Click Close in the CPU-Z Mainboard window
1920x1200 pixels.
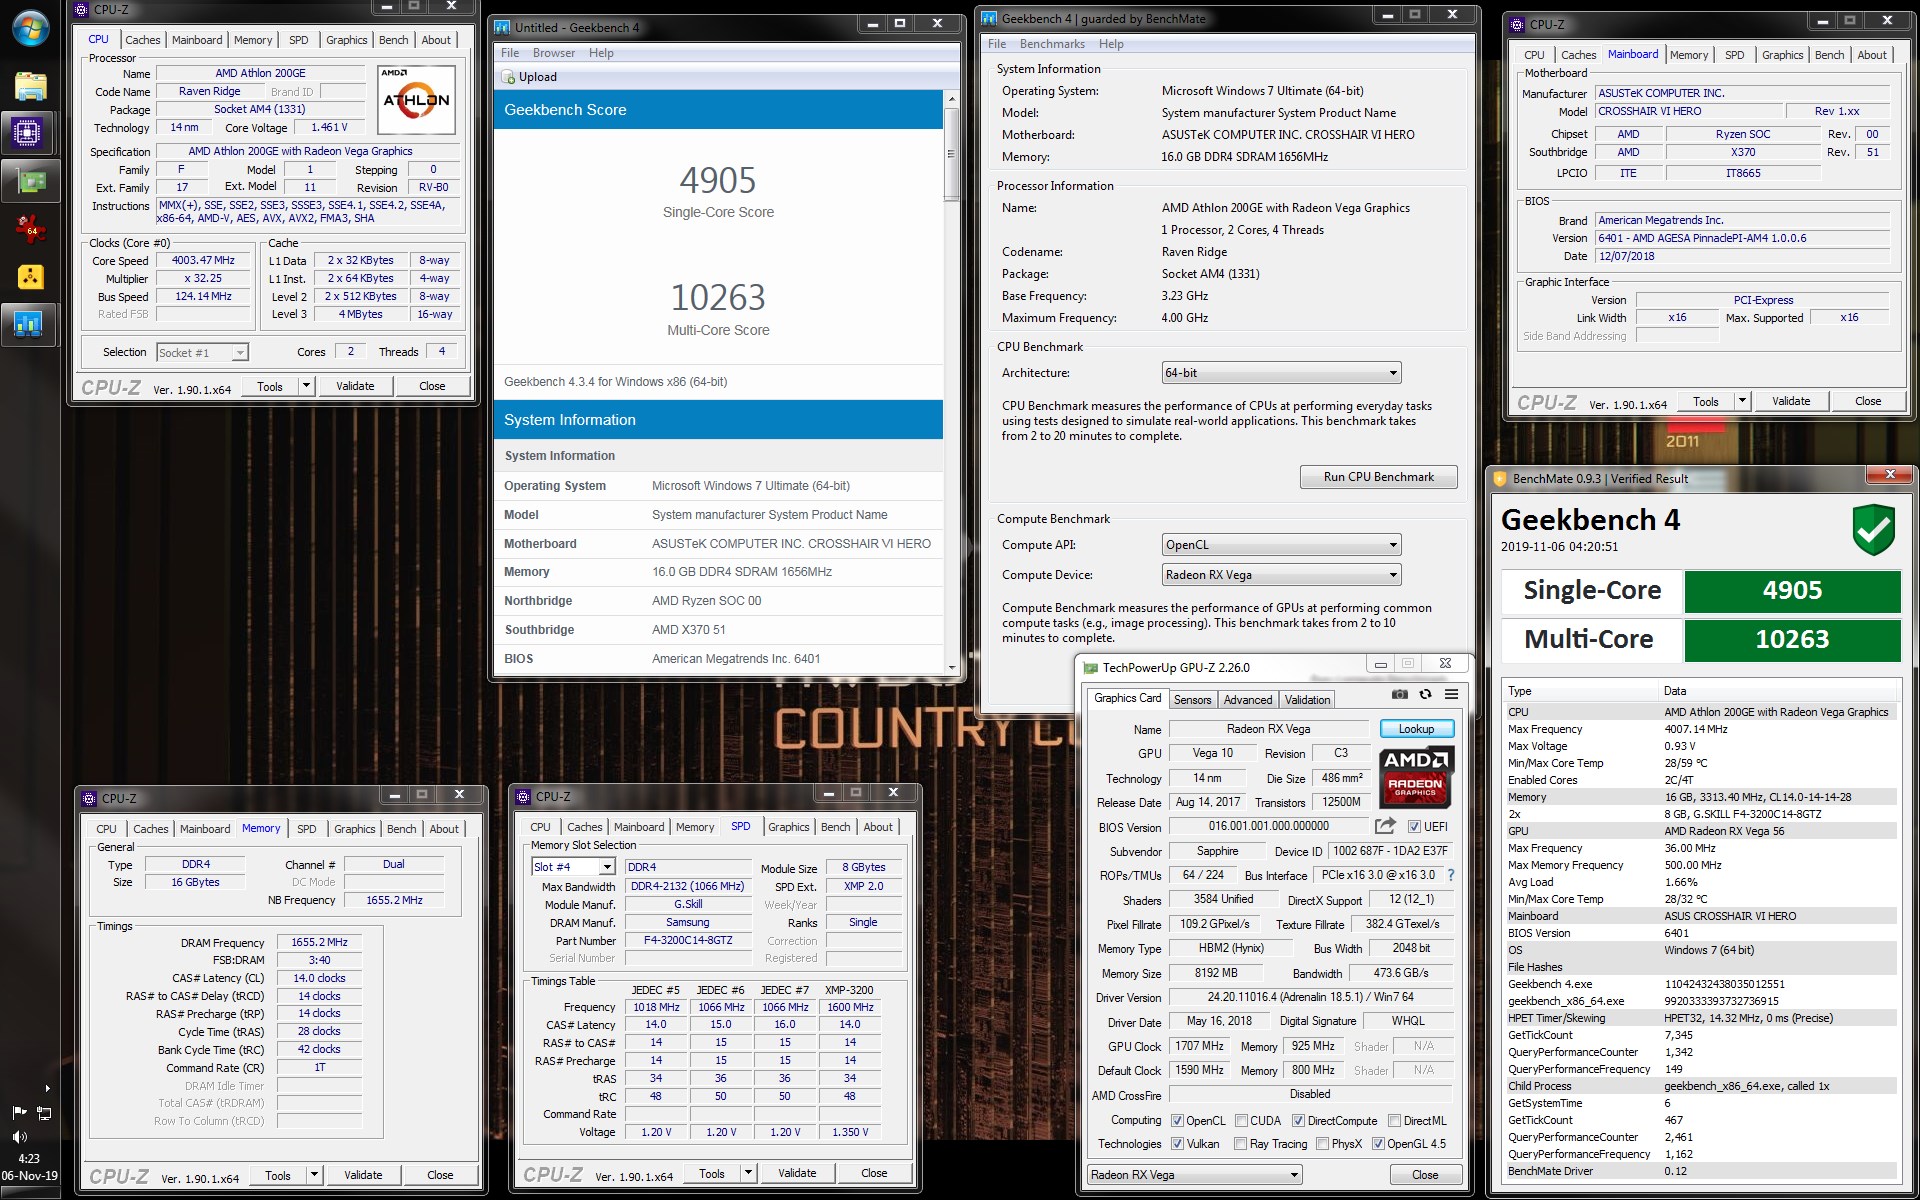pyautogui.click(x=1867, y=401)
